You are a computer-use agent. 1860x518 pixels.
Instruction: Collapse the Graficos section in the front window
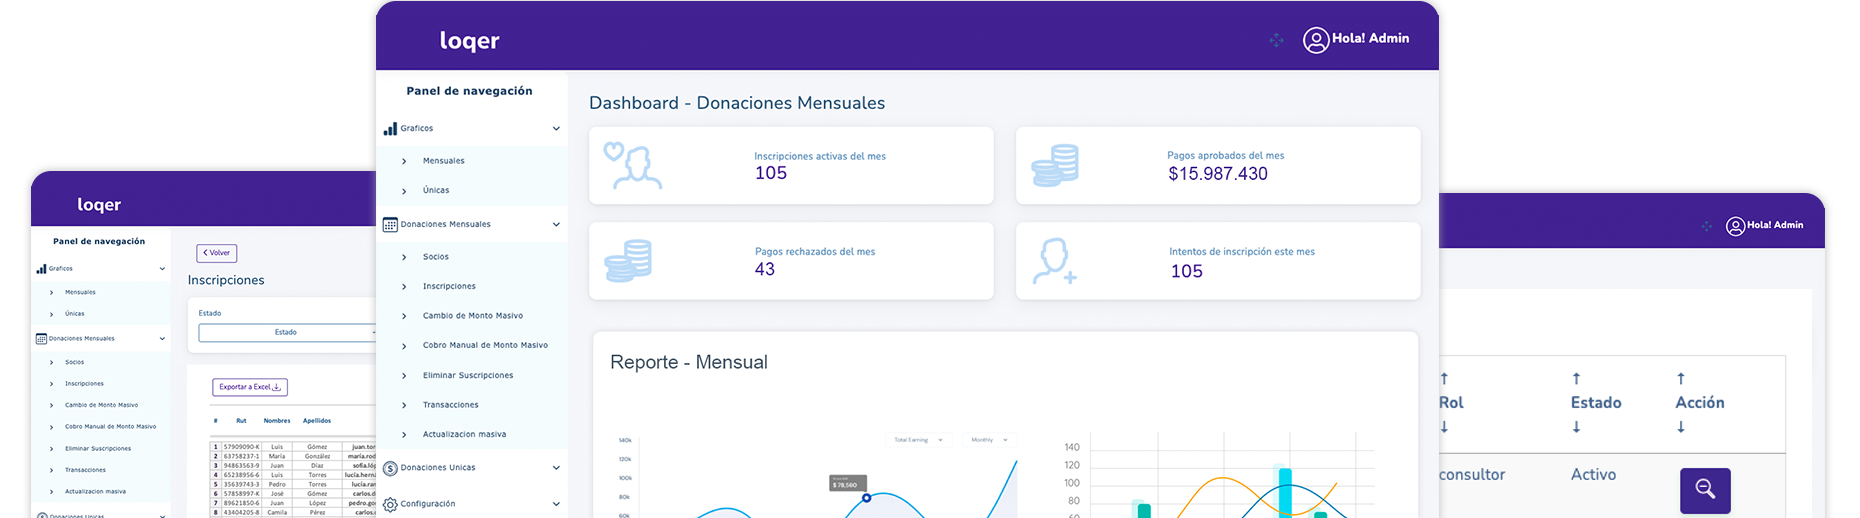tap(556, 129)
